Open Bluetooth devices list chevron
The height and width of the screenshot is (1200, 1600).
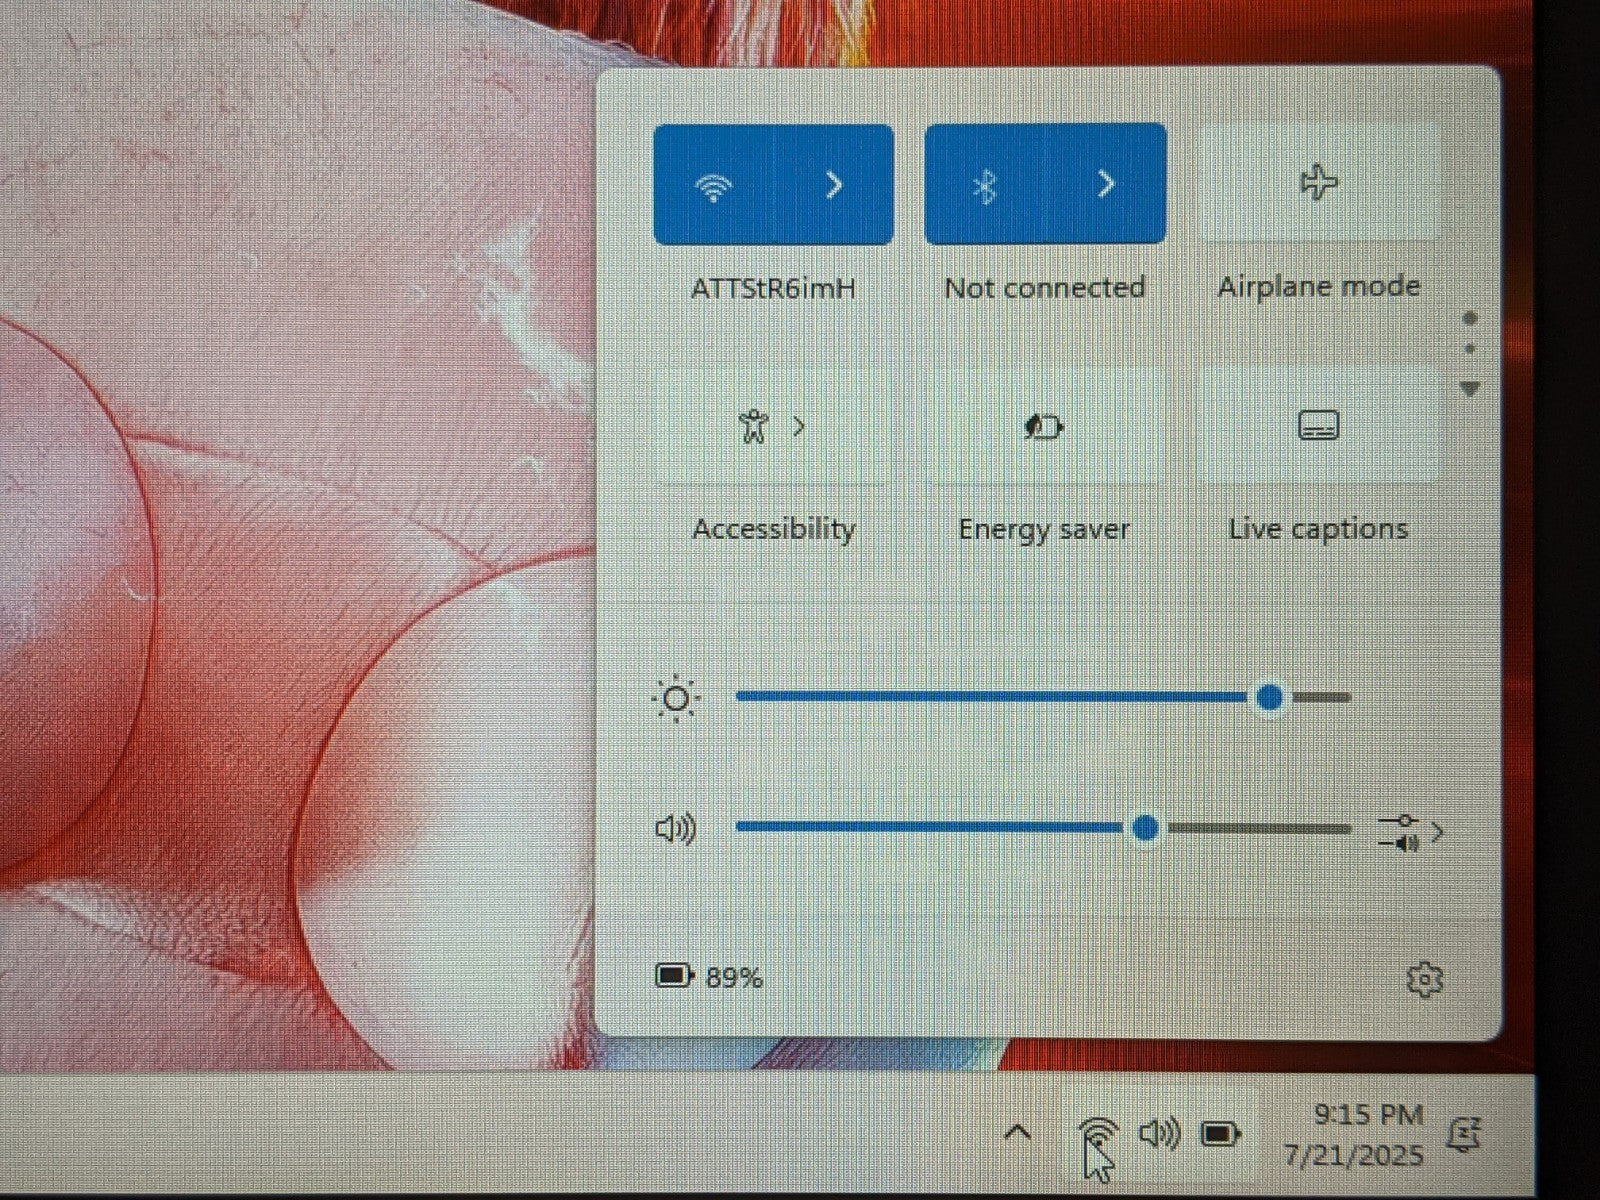[x=1106, y=184]
